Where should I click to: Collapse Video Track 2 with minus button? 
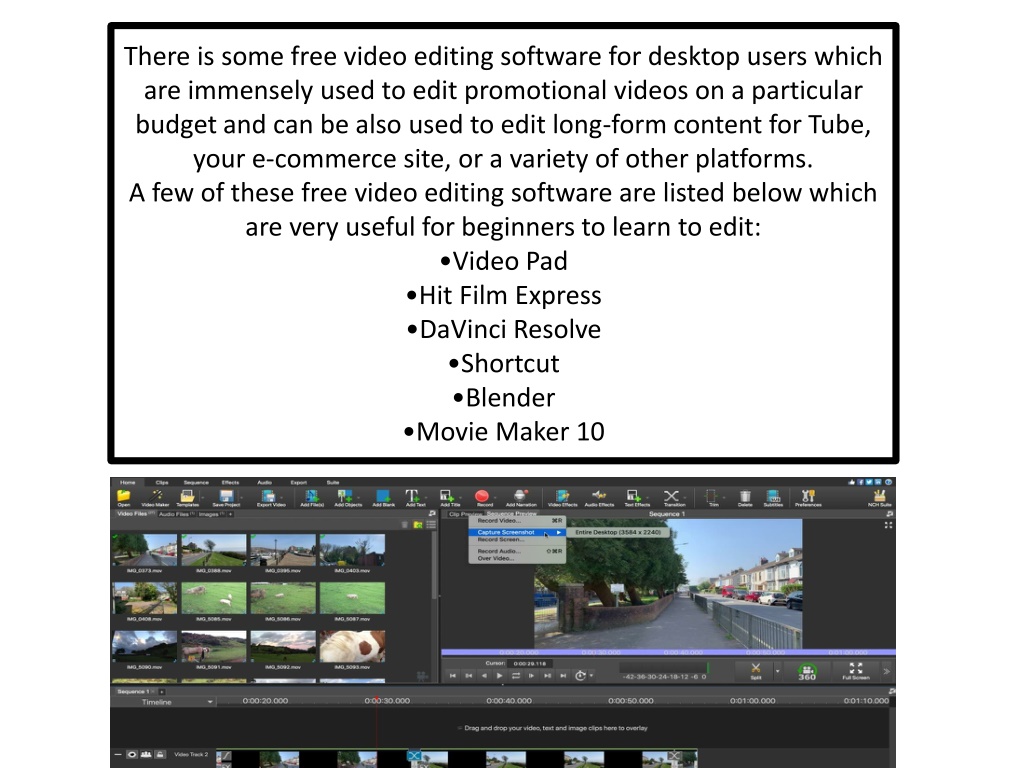click(118, 754)
